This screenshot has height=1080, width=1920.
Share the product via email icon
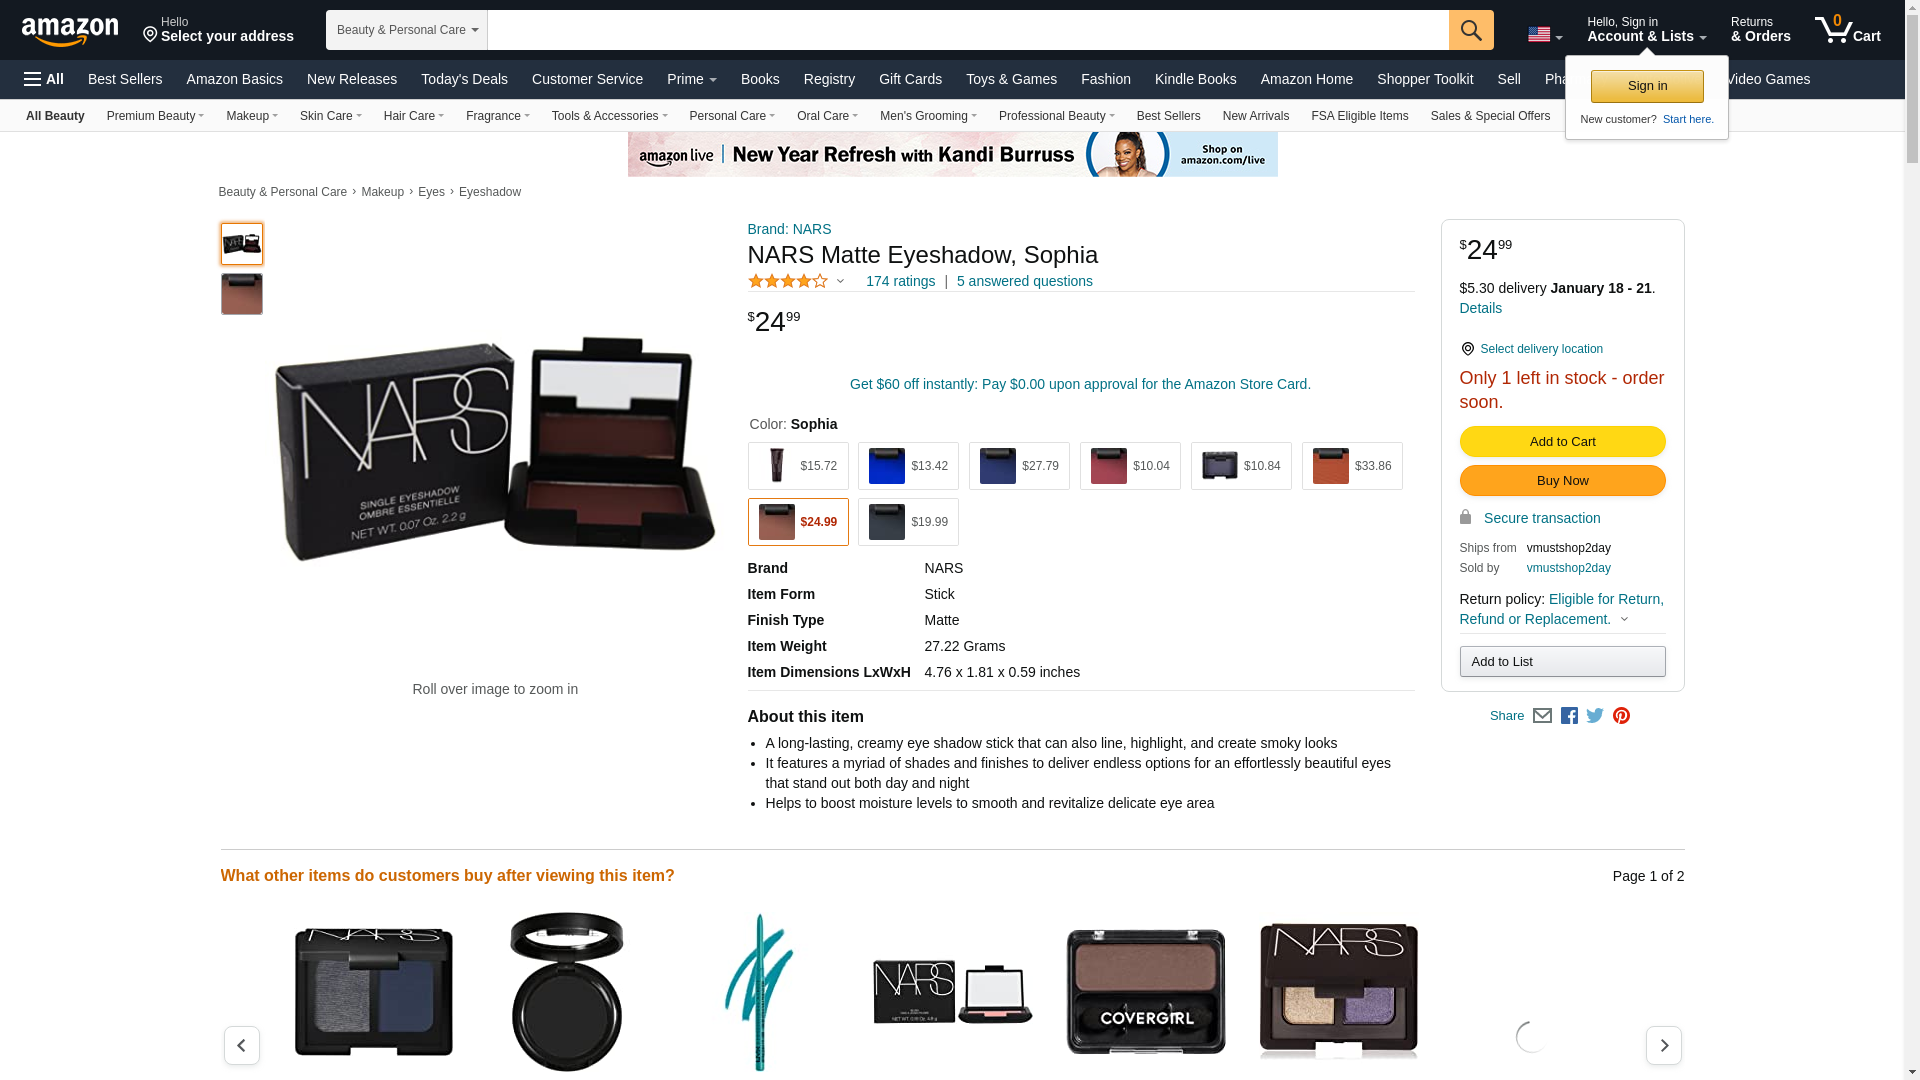pyautogui.click(x=1542, y=716)
